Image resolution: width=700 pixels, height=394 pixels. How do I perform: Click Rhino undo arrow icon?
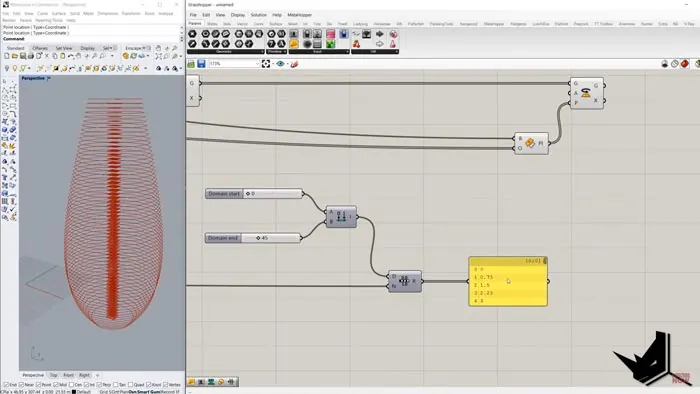[x=71, y=56]
